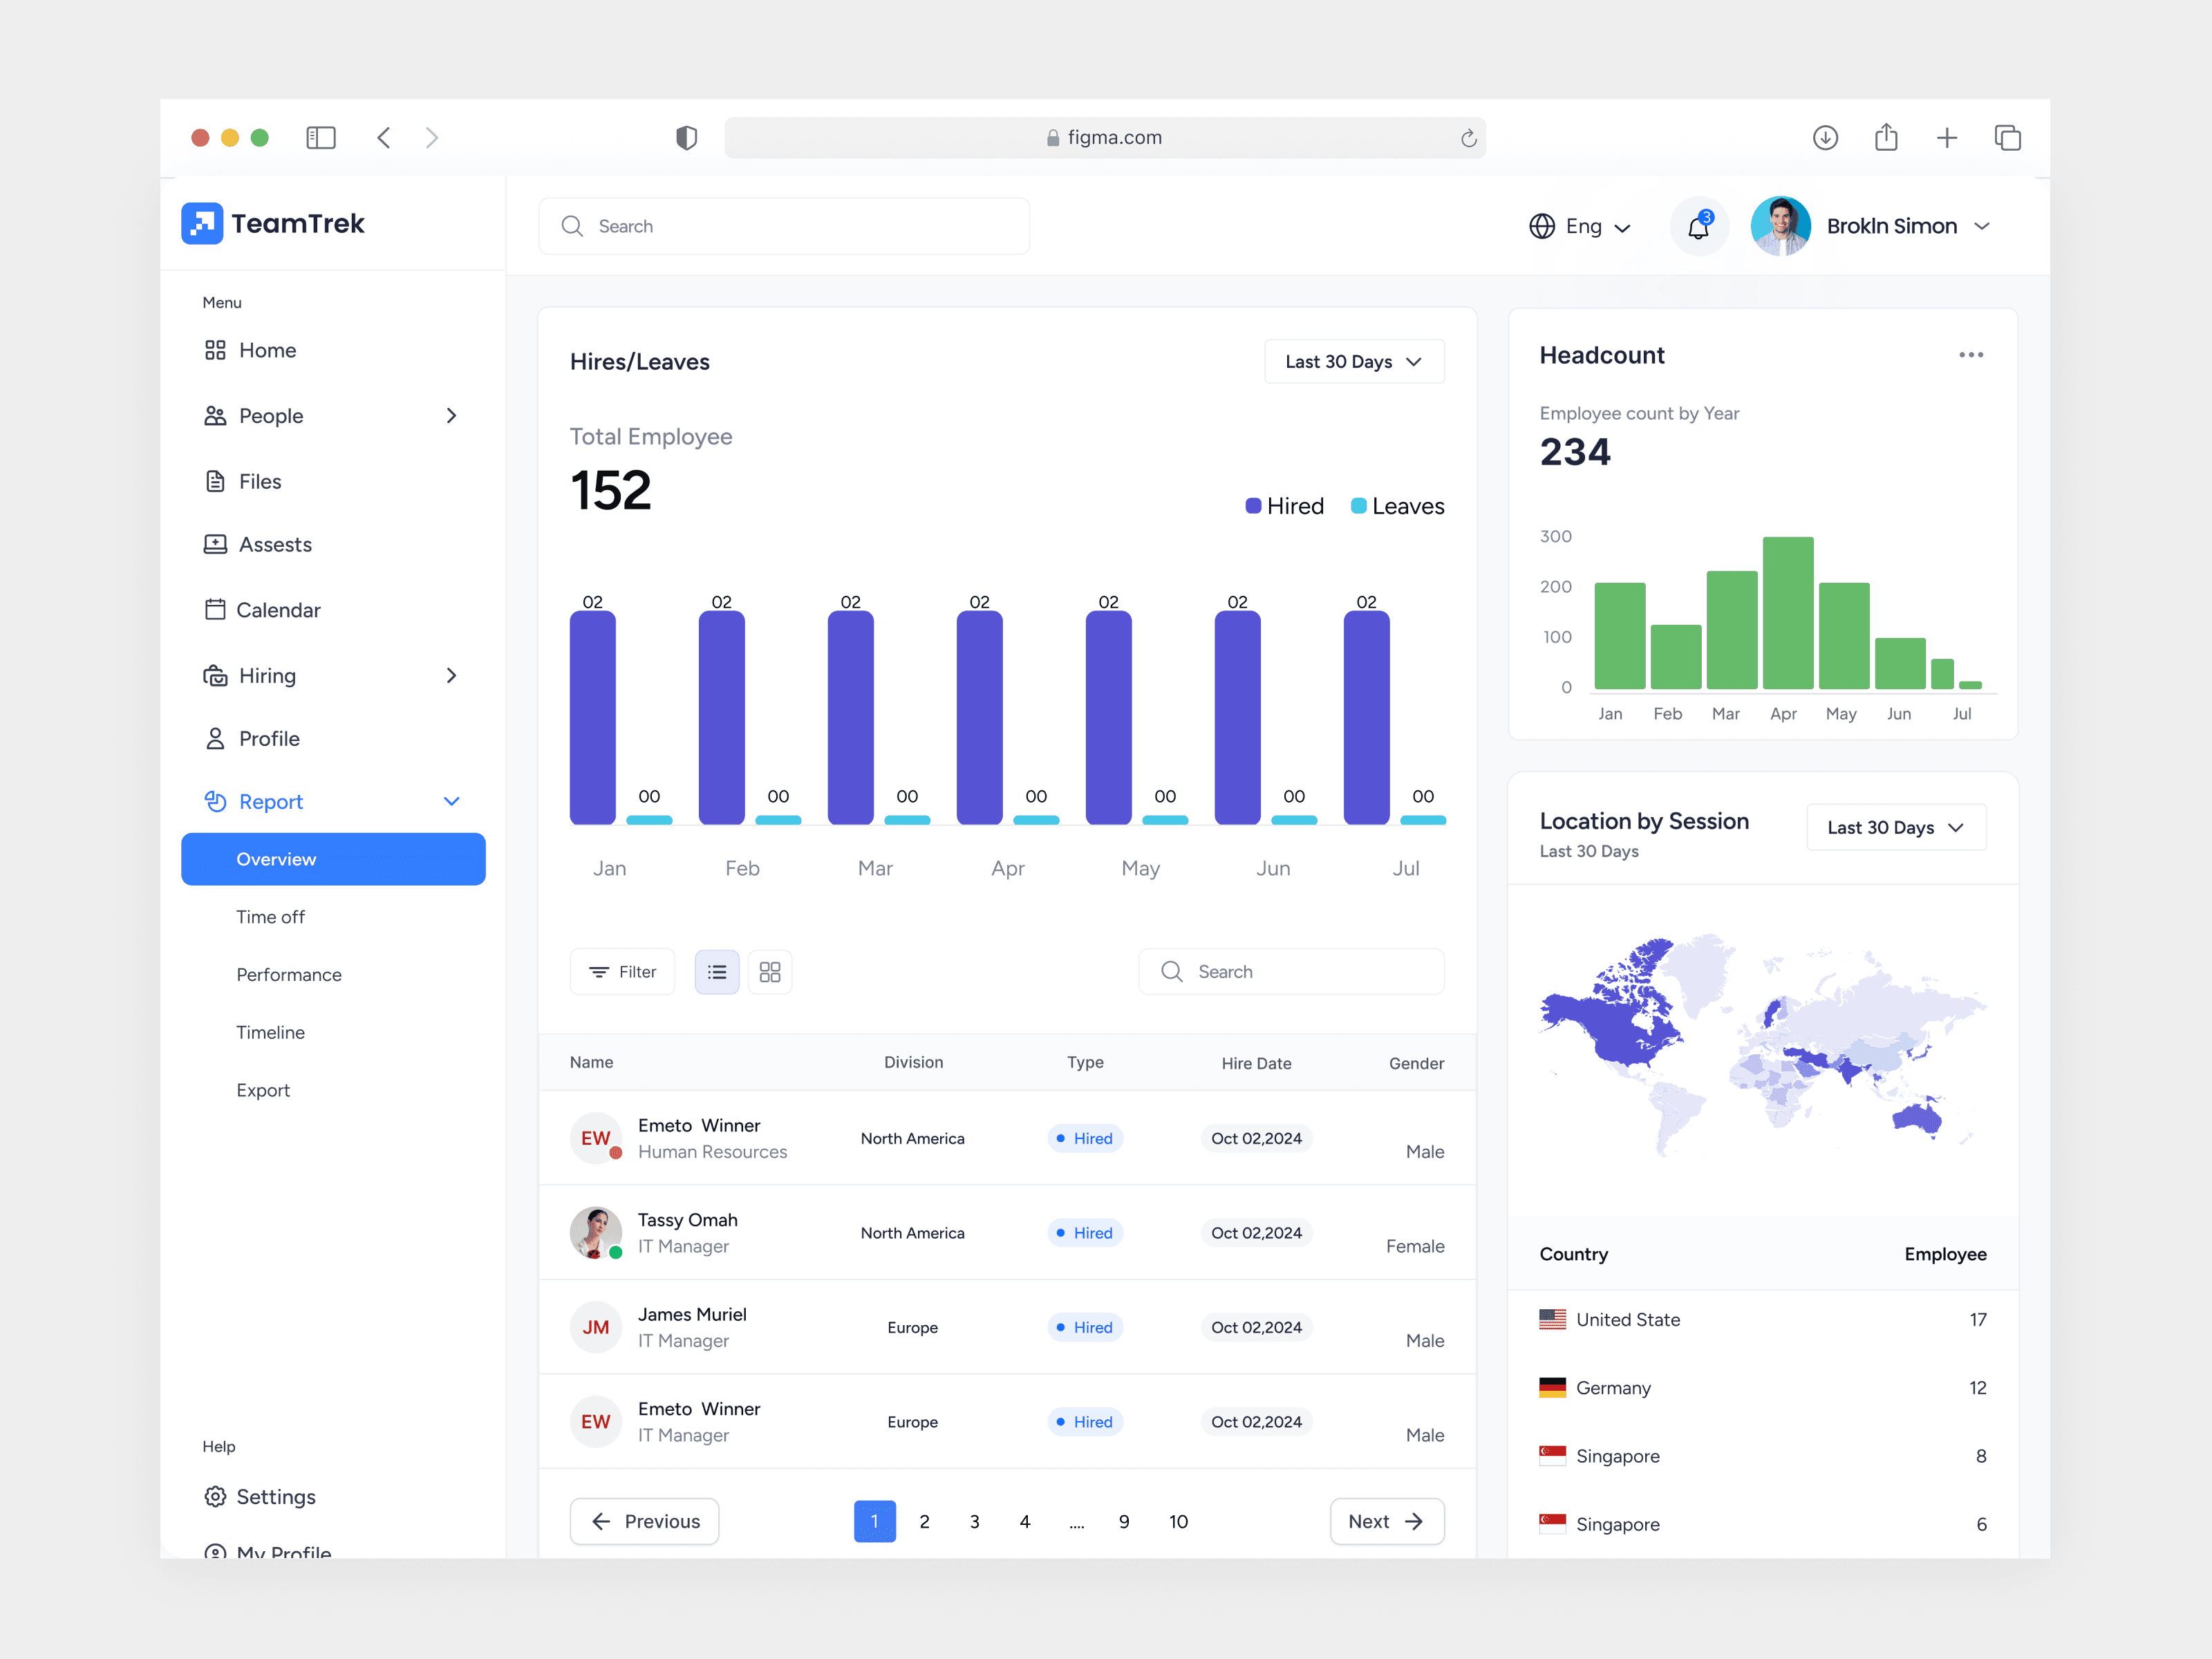Click the notification bell icon
The width and height of the screenshot is (2212, 1659).
tap(1698, 227)
